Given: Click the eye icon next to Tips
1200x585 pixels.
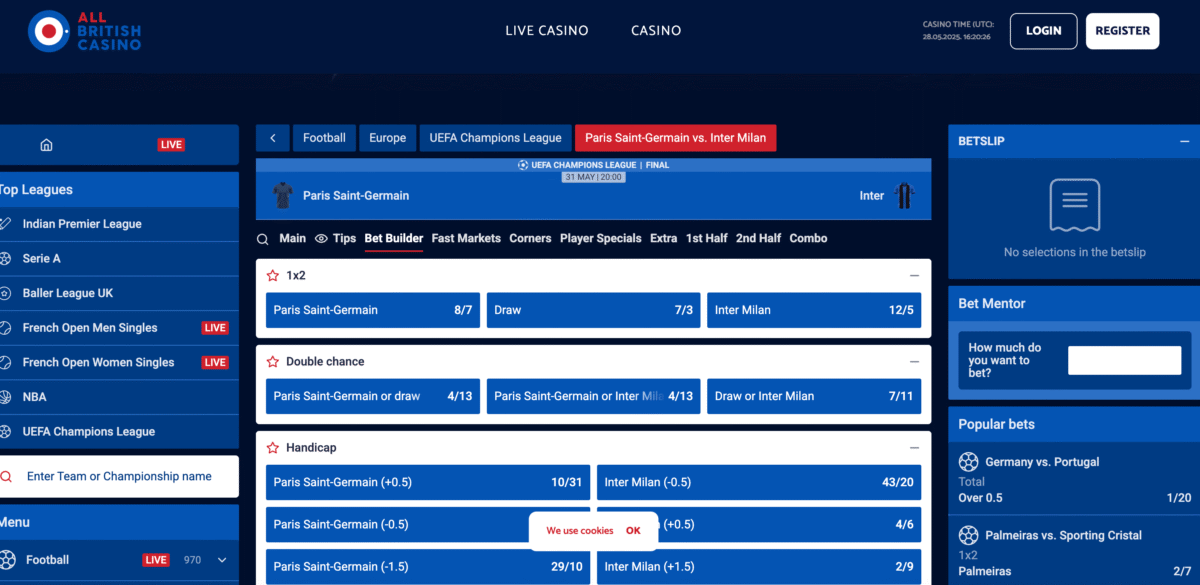Looking at the screenshot, I should tap(321, 239).
